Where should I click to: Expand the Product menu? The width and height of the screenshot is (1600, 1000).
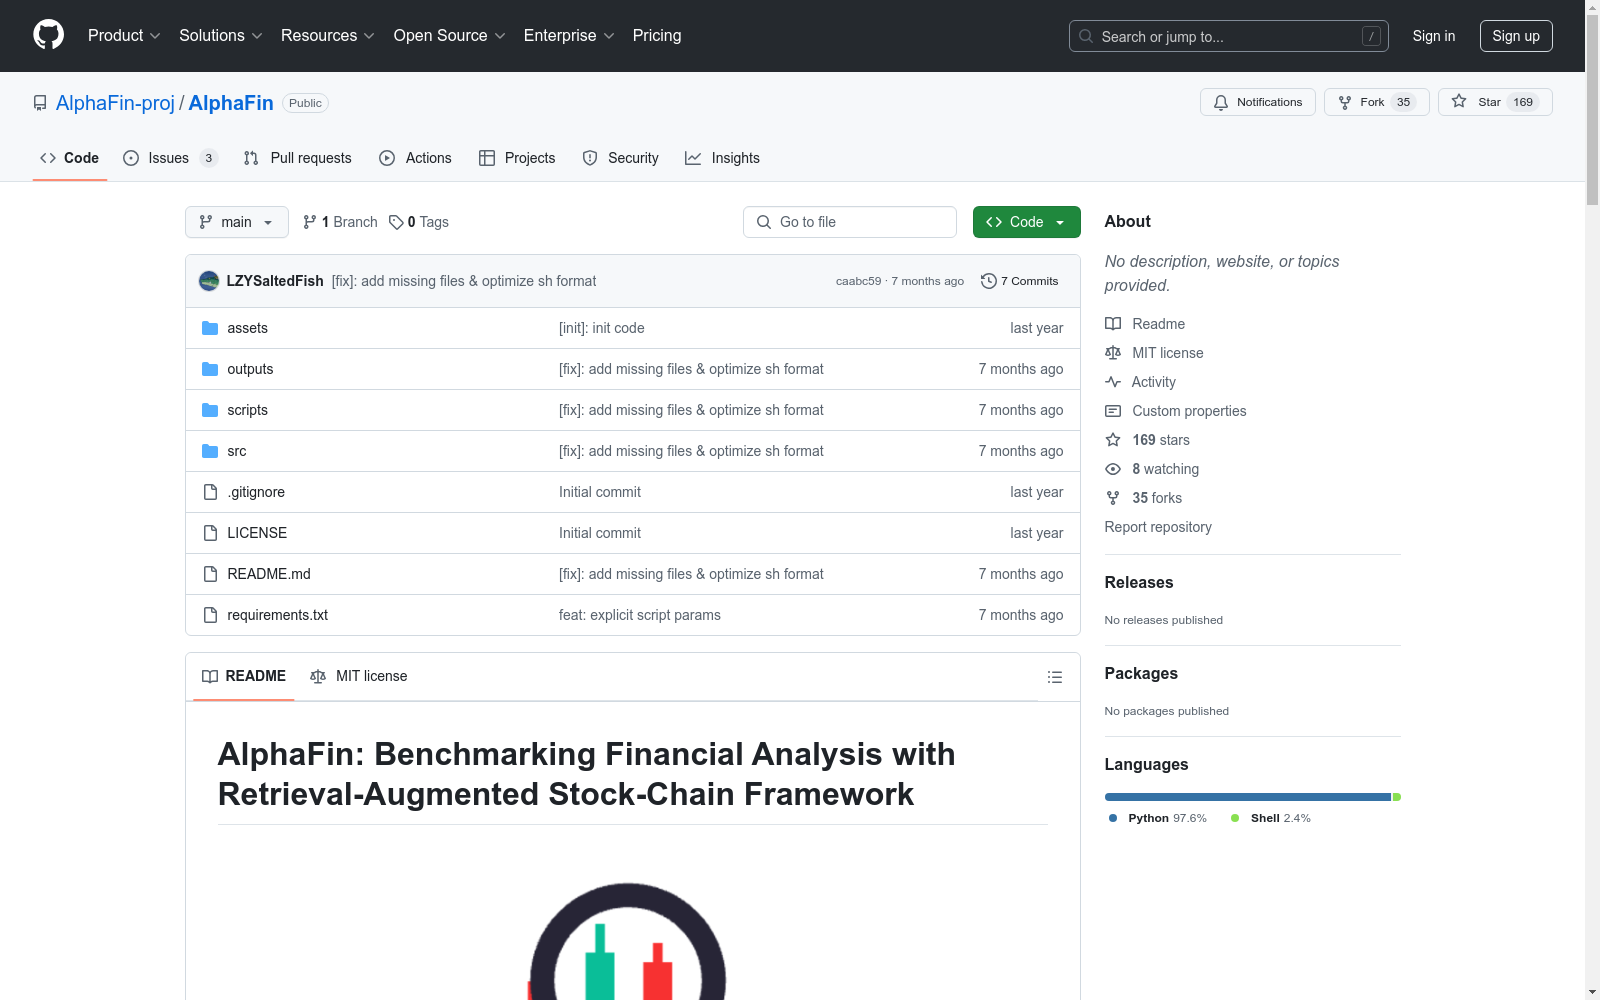[124, 35]
